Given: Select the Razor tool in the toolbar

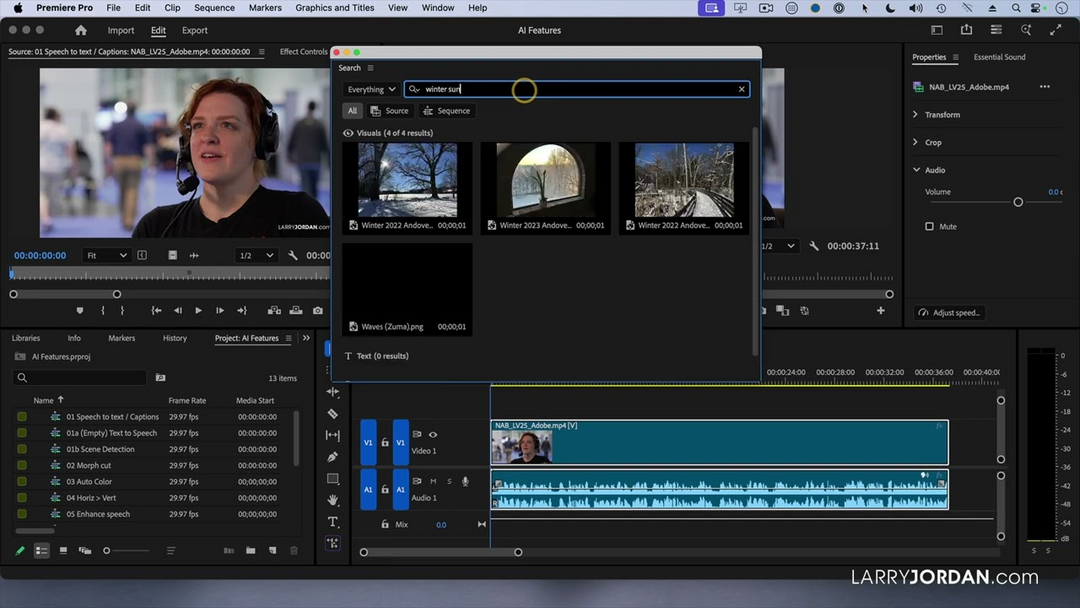Looking at the screenshot, I should (x=333, y=414).
